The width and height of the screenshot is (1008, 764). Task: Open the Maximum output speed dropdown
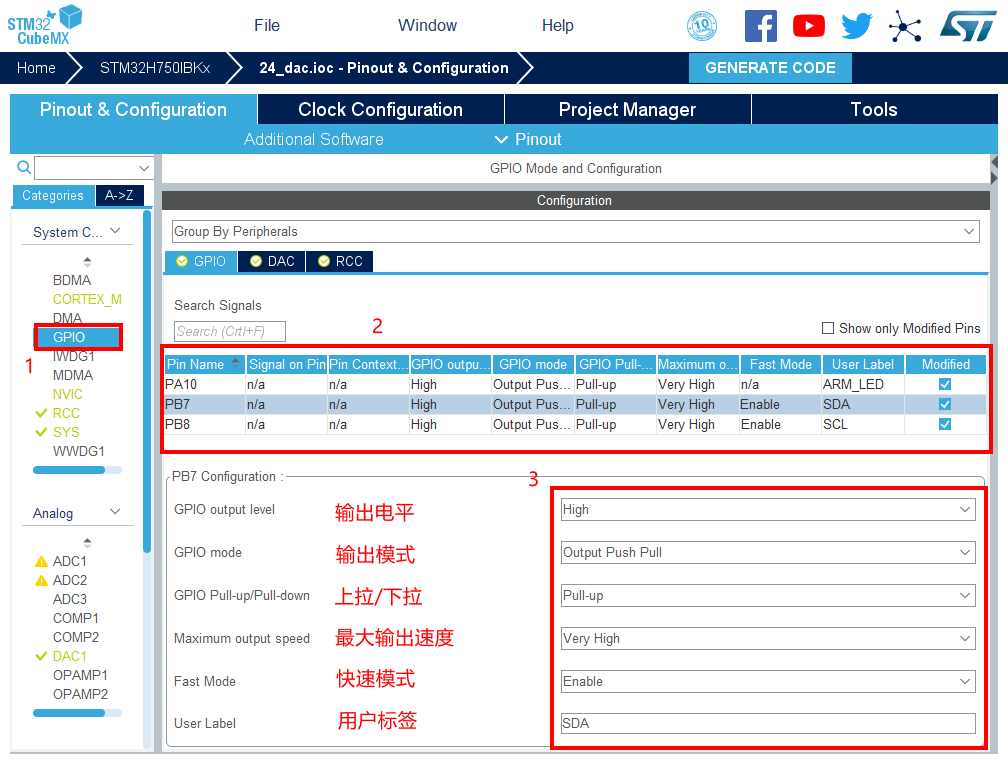(x=767, y=638)
